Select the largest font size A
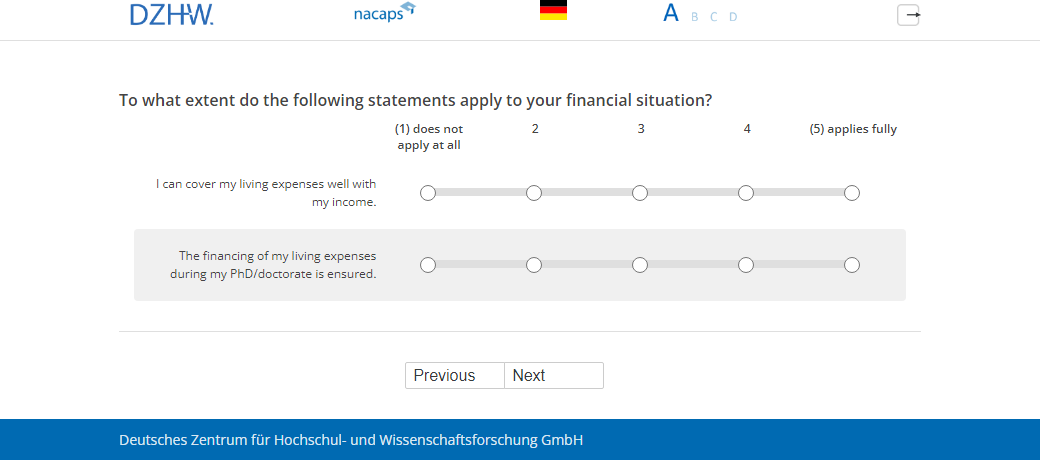The width and height of the screenshot is (1040, 460). pyautogui.click(x=671, y=14)
